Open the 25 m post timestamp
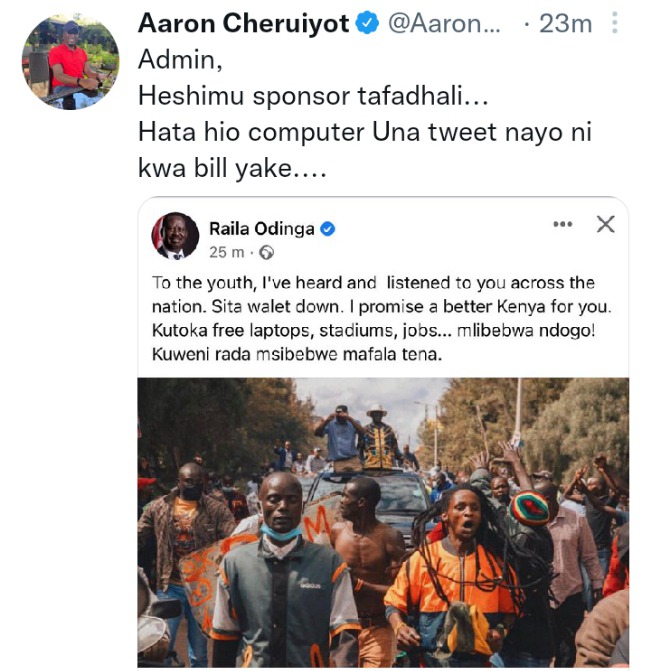 click(226, 252)
